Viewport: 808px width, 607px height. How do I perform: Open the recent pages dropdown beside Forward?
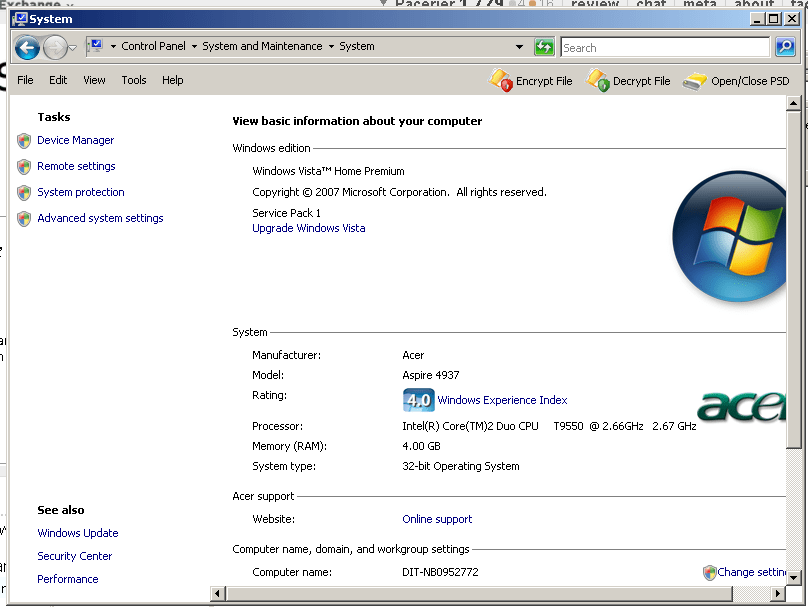point(73,48)
